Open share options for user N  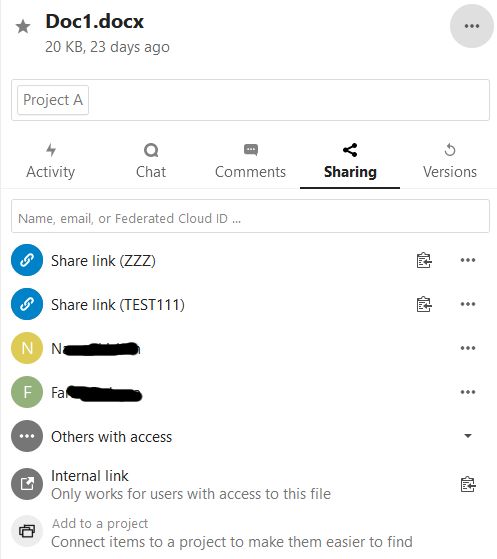468,348
